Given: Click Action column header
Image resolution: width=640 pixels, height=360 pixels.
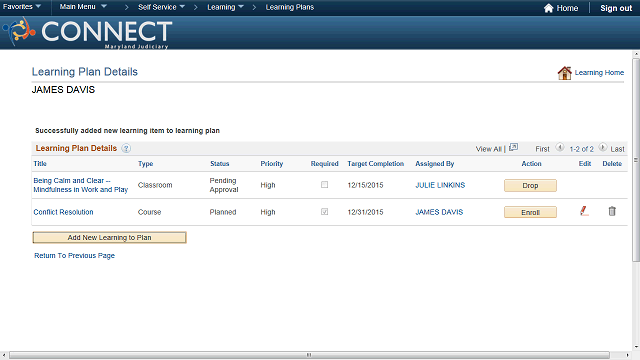Looking at the screenshot, I should coord(531,164).
